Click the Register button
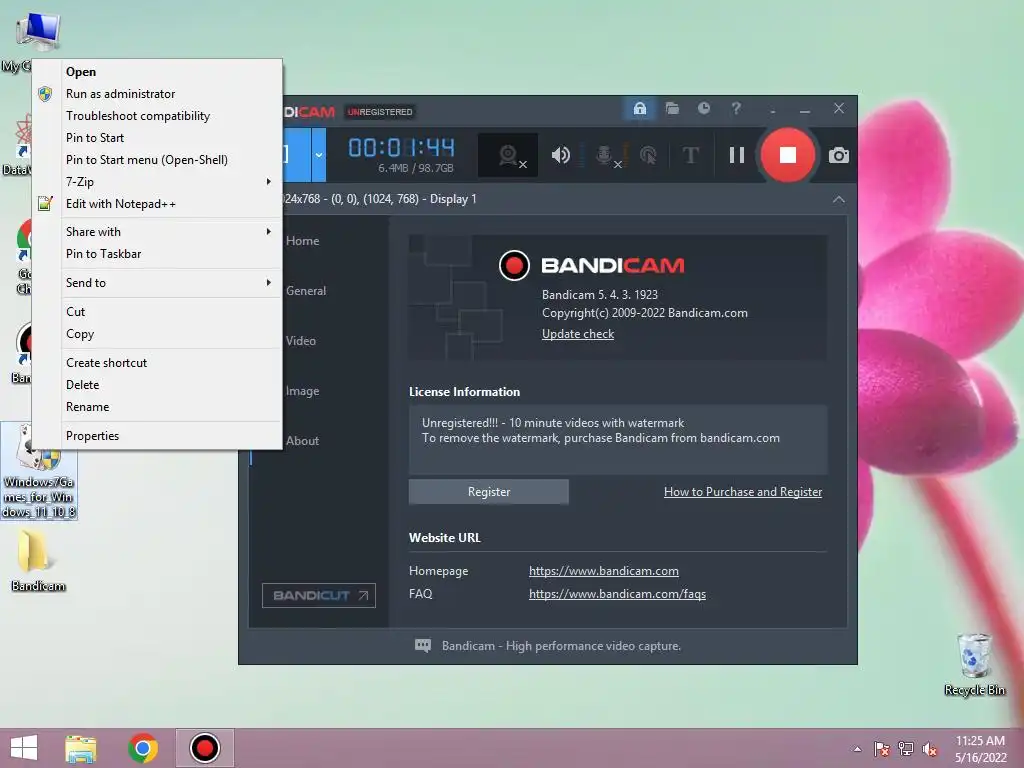Screen dimensions: 1024x768 click(488, 492)
